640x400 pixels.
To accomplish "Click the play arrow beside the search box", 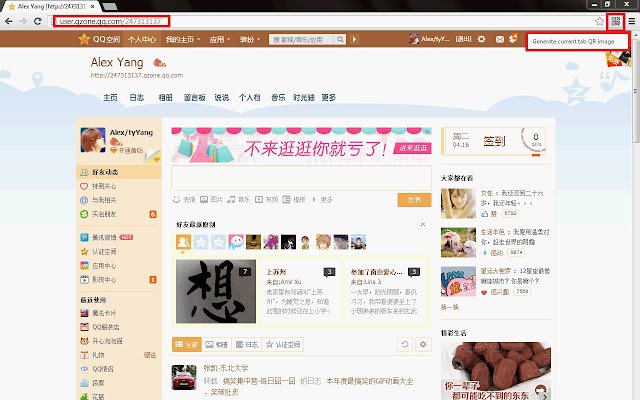I will (354, 39).
